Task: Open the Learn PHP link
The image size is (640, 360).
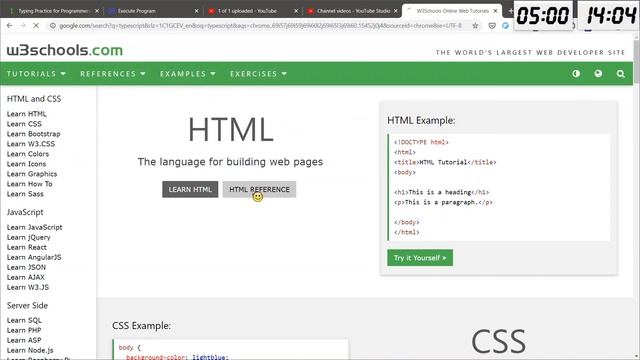Action: (24, 330)
